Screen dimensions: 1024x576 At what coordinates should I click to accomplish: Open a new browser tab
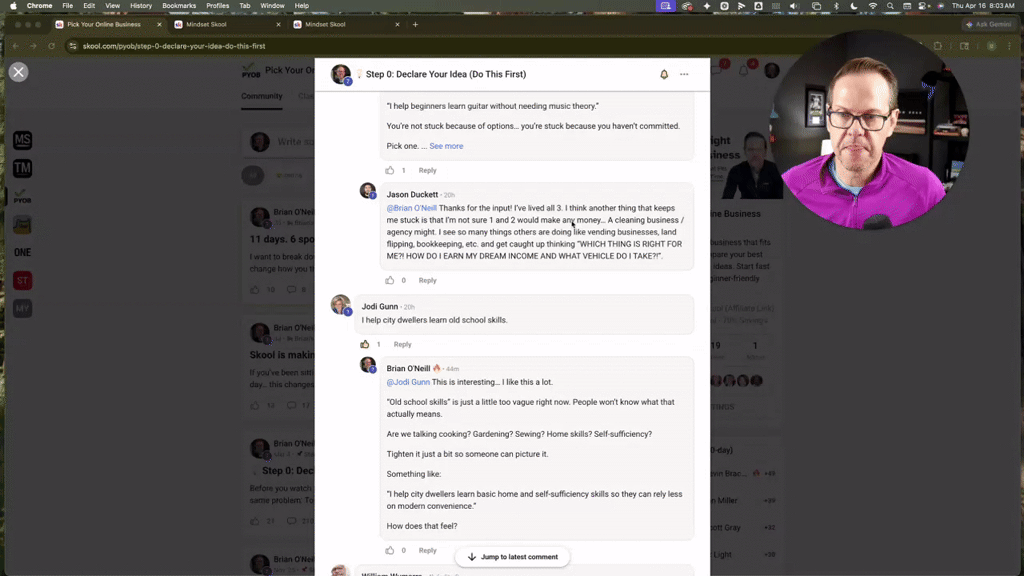(x=415, y=25)
